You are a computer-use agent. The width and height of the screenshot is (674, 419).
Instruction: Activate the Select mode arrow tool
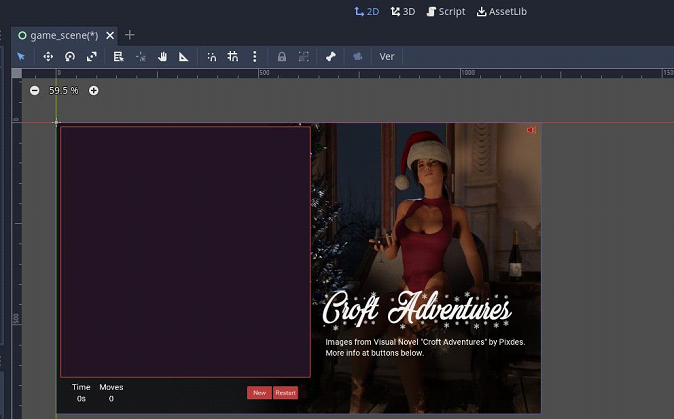21,56
